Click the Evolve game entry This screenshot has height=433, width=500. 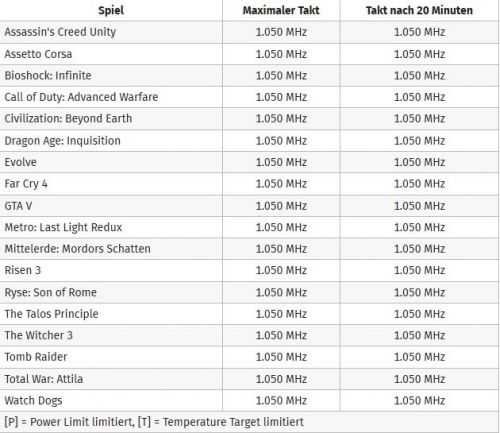pos(20,162)
